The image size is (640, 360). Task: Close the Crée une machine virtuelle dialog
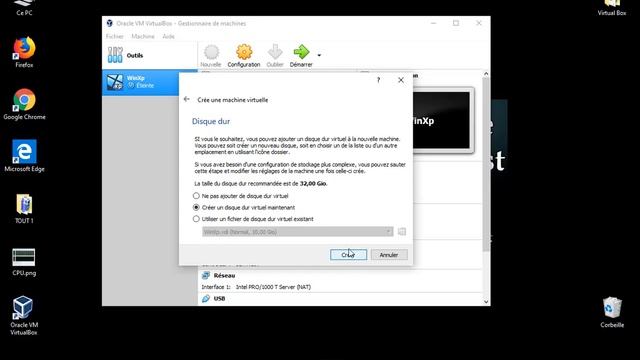point(401,80)
